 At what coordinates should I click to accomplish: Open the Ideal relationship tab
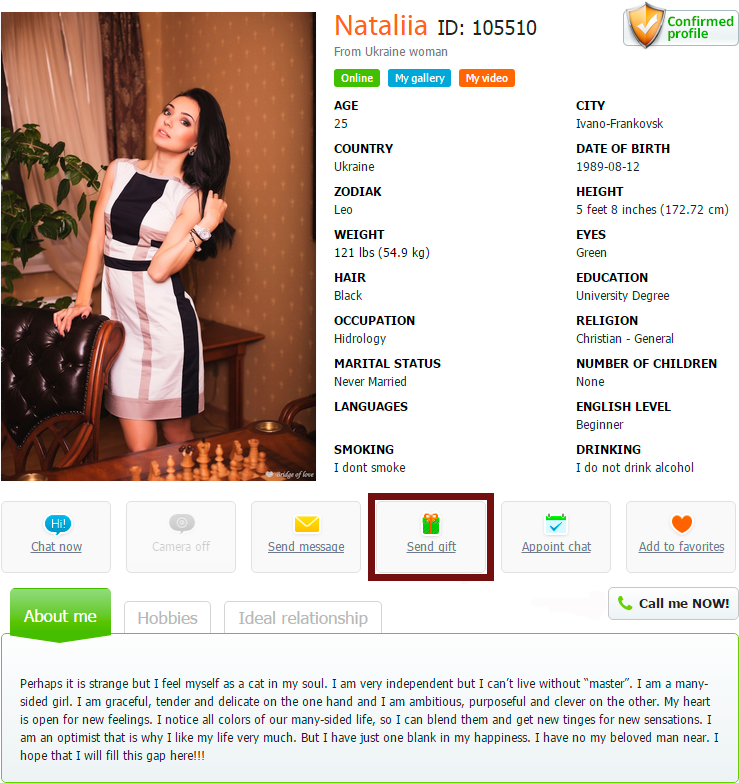pyautogui.click(x=303, y=618)
